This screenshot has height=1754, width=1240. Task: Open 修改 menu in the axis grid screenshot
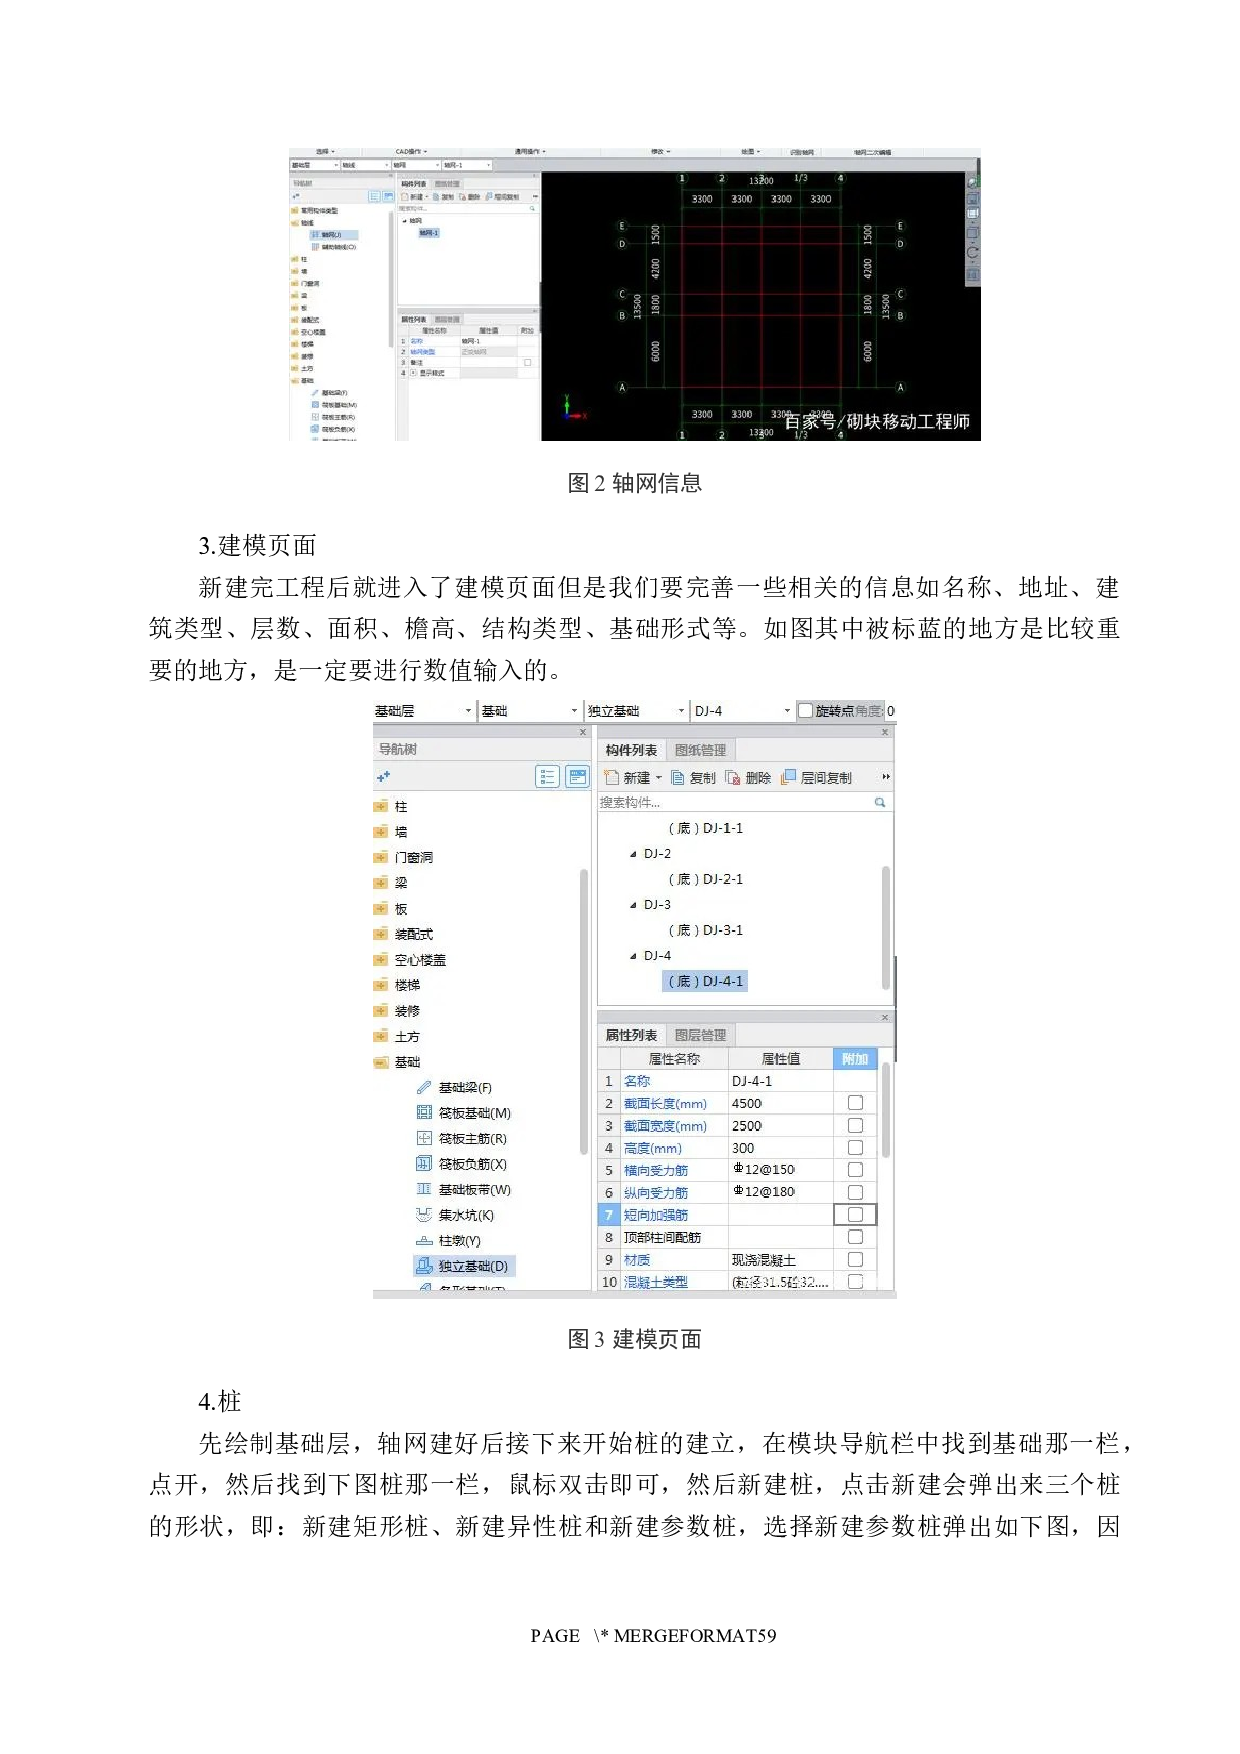(x=660, y=152)
